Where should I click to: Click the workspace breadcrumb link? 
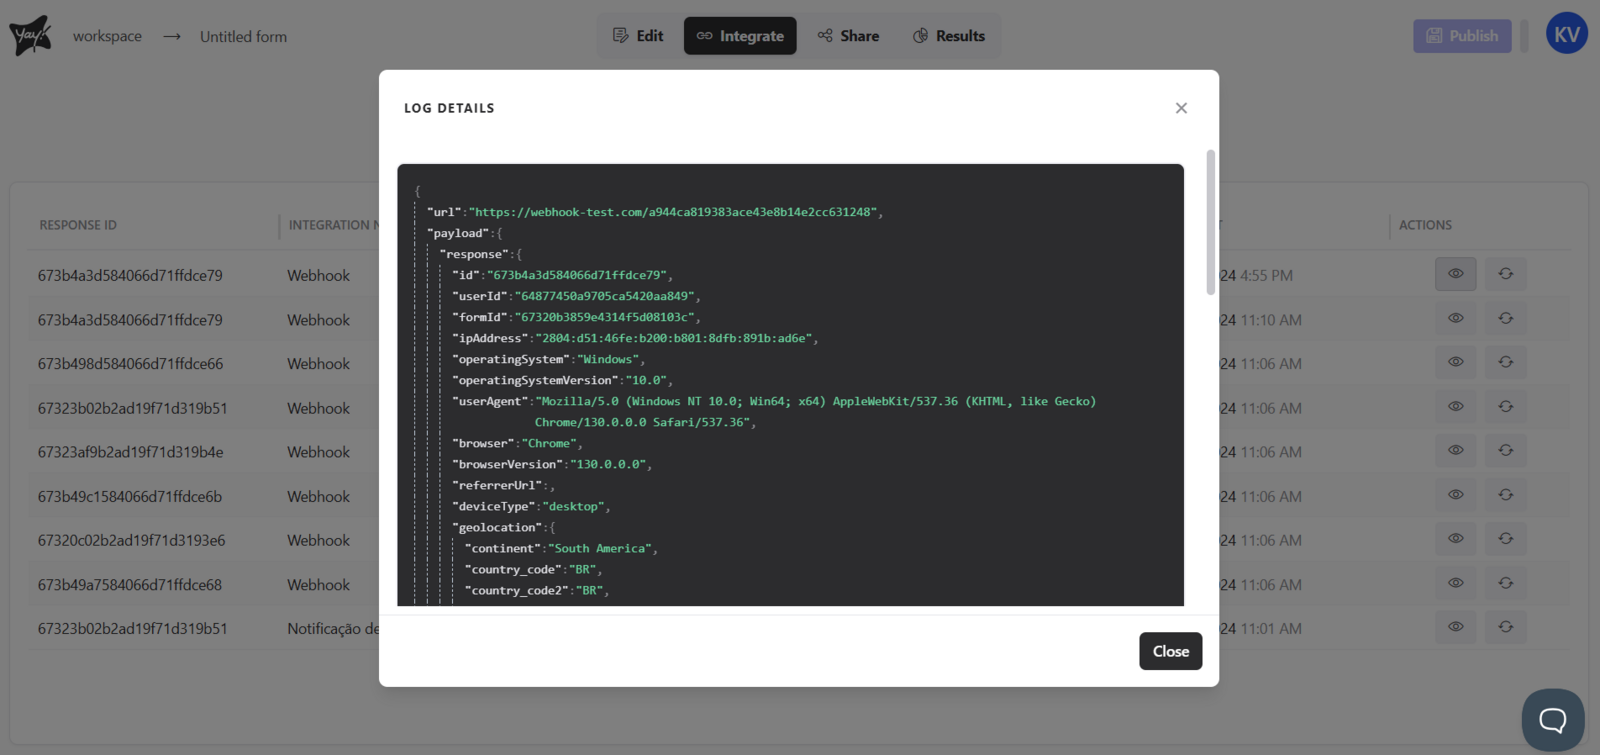coord(107,36)
